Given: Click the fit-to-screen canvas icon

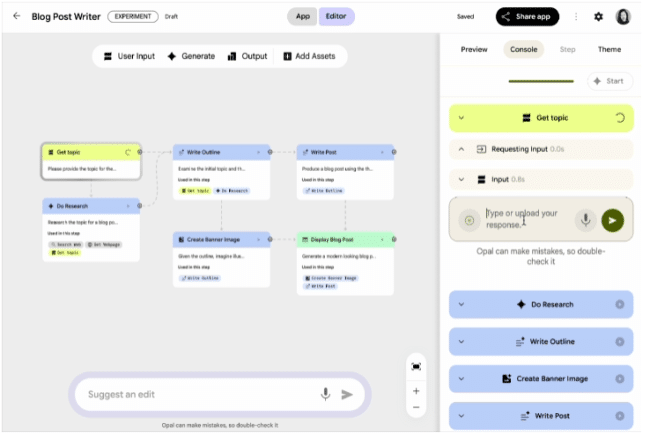Looking at the screenshot, I should (416, 367).
